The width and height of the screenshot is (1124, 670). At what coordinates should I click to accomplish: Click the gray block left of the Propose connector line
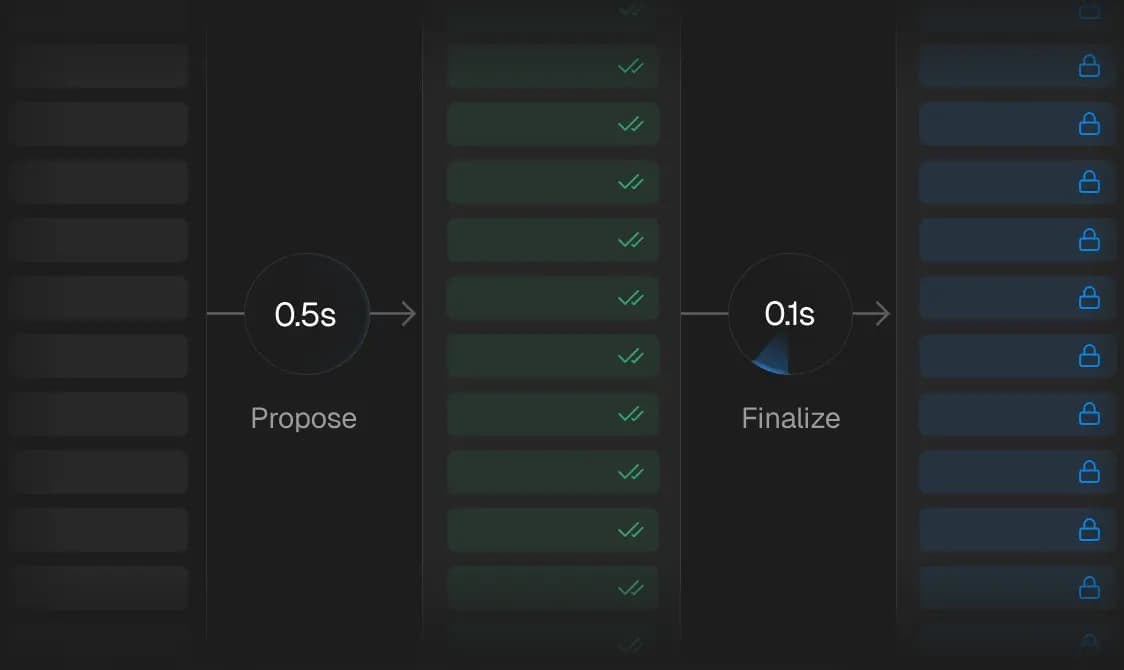point(100,298)
